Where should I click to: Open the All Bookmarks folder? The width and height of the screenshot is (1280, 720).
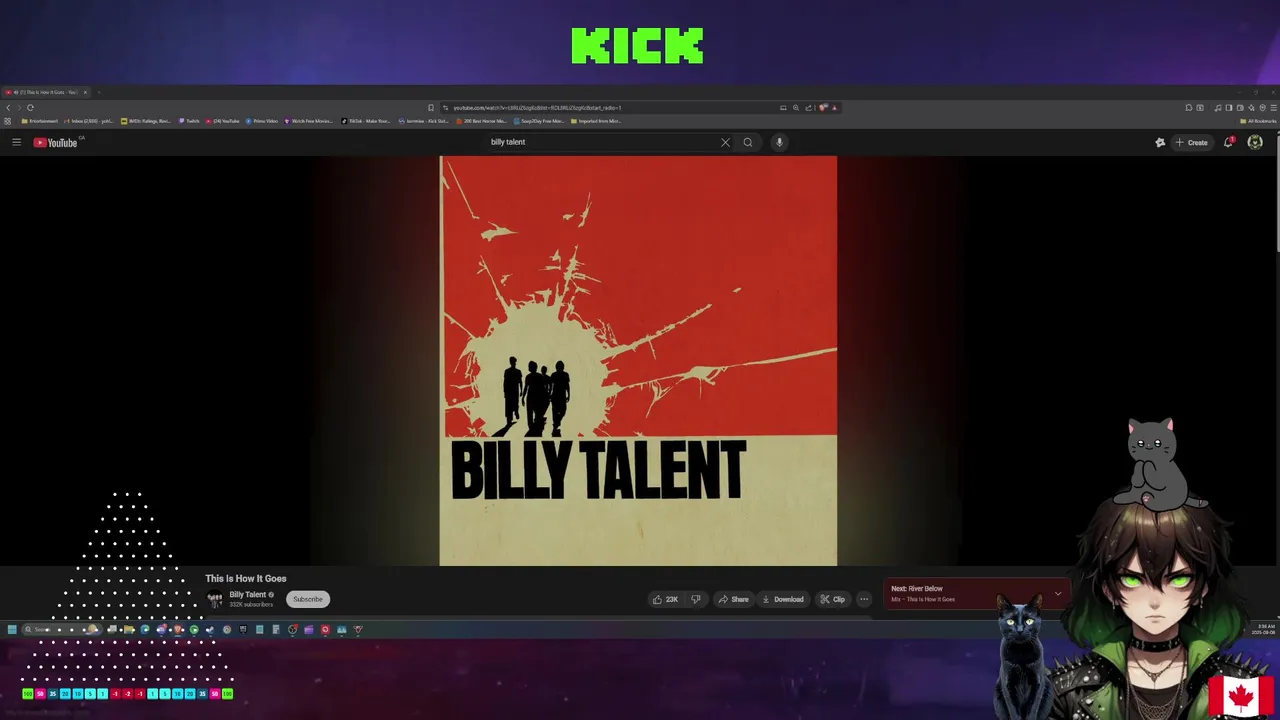[1258, 121]
